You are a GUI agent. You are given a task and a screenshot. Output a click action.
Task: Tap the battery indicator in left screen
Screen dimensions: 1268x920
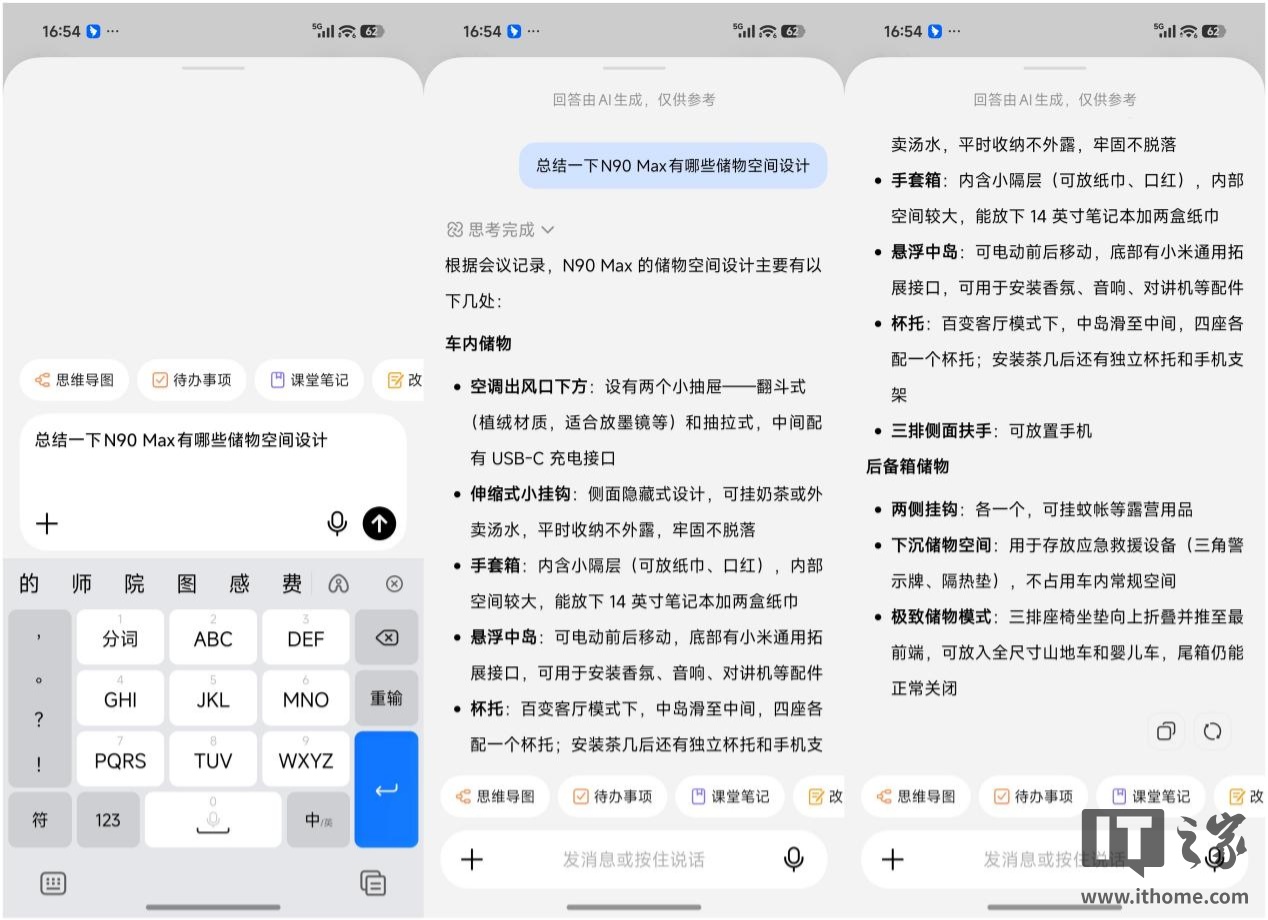point(372,31)
